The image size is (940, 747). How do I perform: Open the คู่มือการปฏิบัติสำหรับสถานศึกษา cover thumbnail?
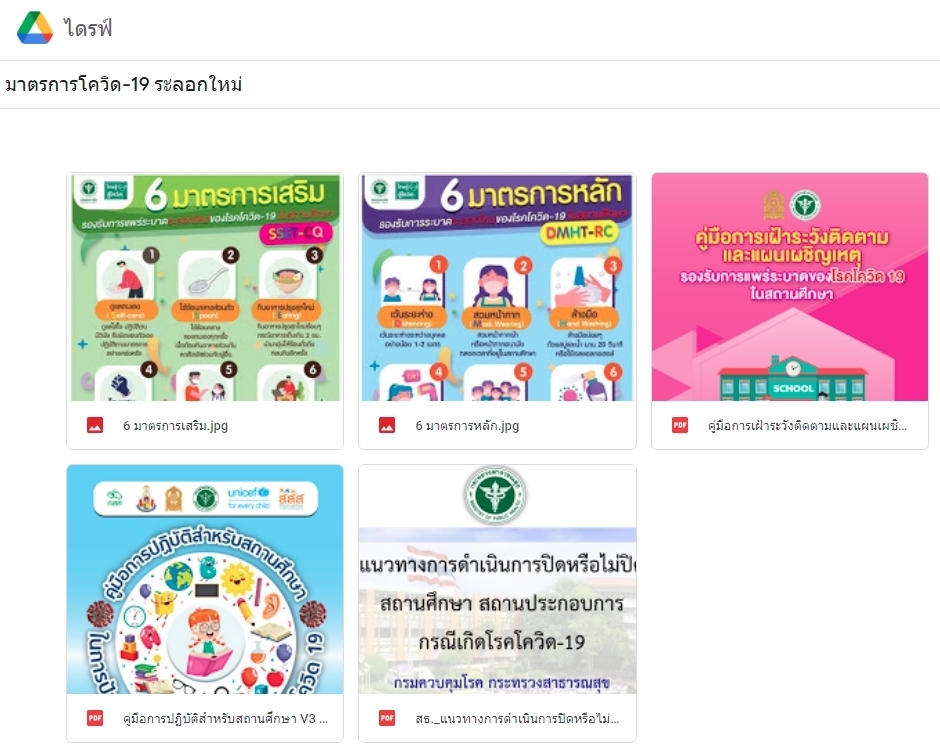(x=205, y=579)
